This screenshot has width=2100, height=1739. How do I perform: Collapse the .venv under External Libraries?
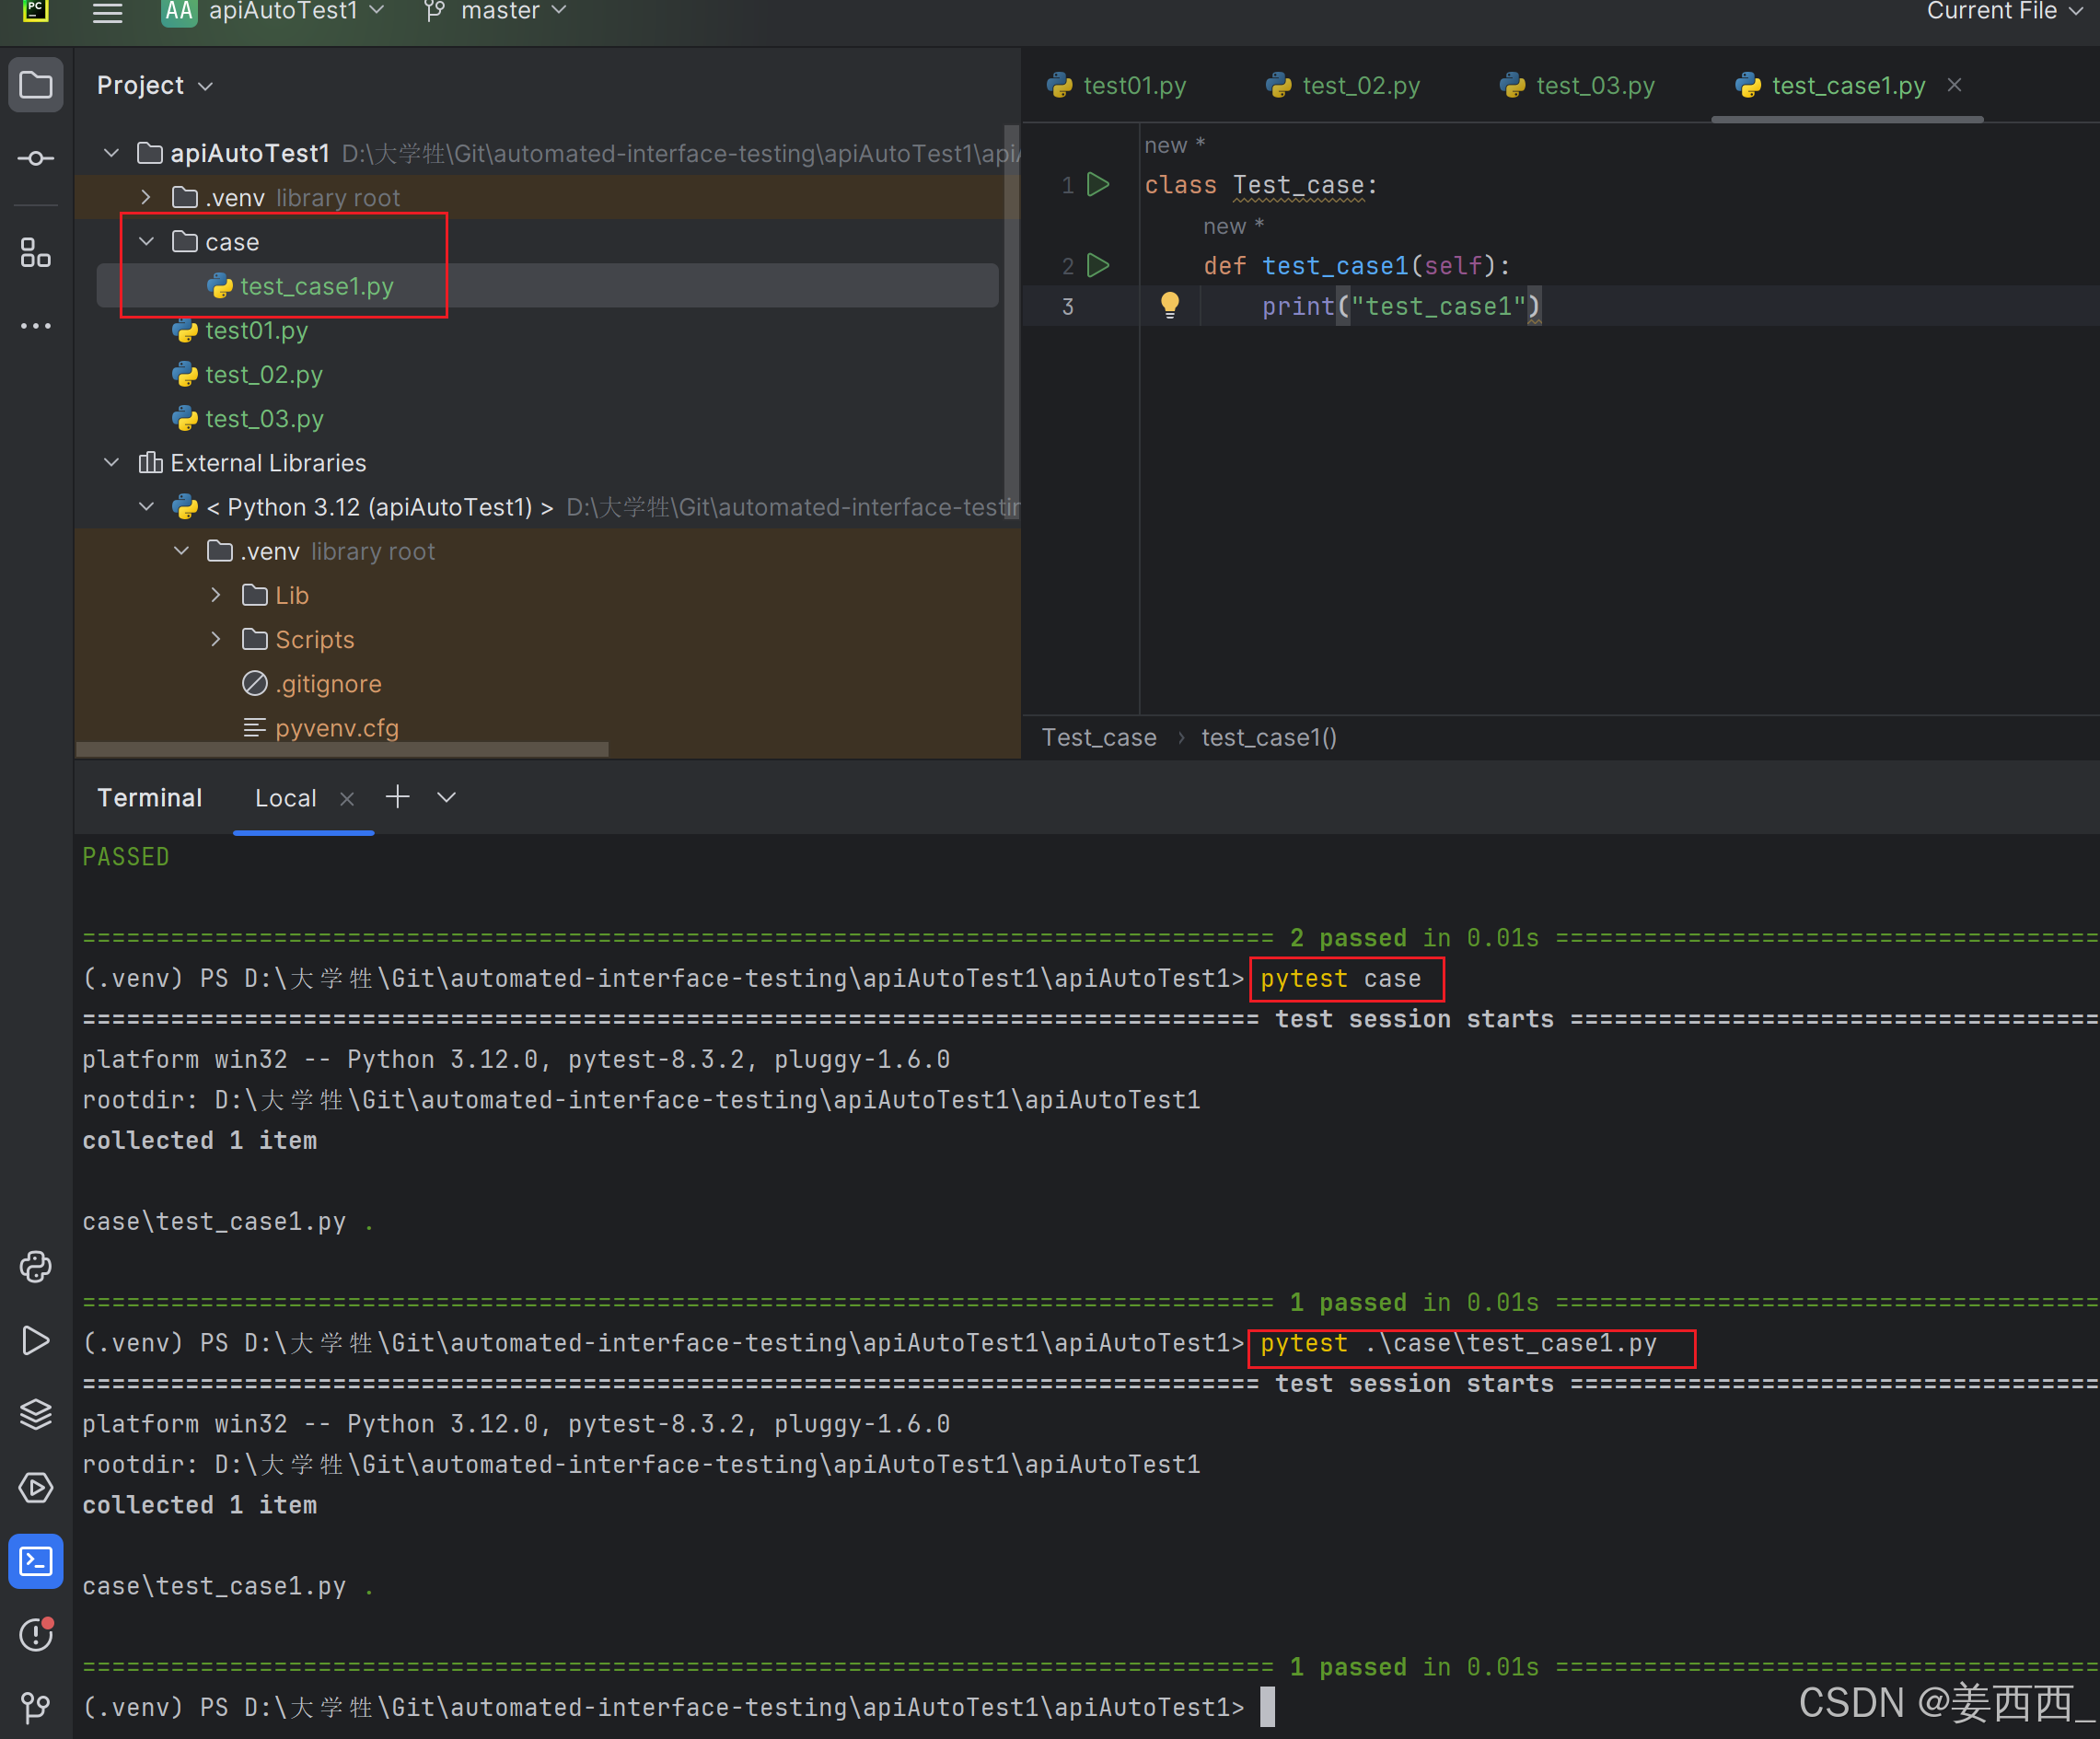[x=181, y=550]
